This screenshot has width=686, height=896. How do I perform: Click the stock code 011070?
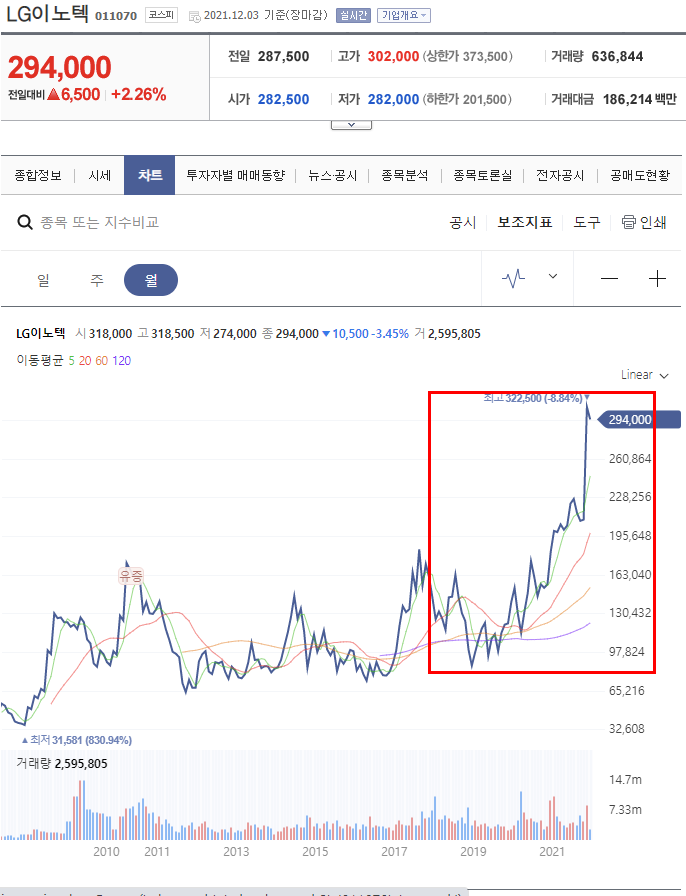tap(116, 16)
